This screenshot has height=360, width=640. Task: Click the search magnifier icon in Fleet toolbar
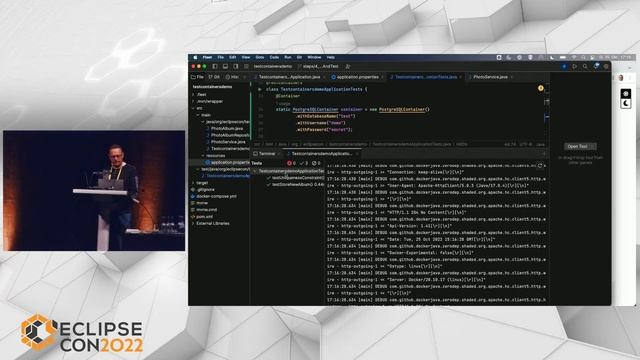pos(585,67)
